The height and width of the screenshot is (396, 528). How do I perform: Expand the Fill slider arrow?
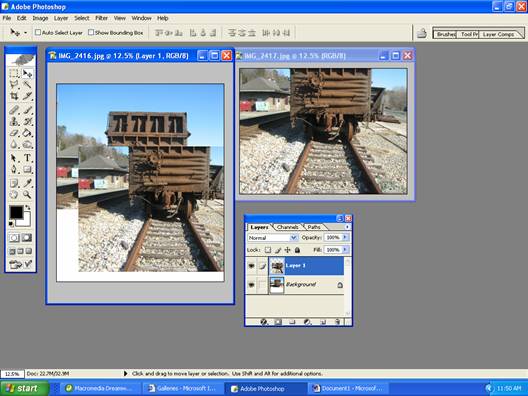click(x=345, y=250)
